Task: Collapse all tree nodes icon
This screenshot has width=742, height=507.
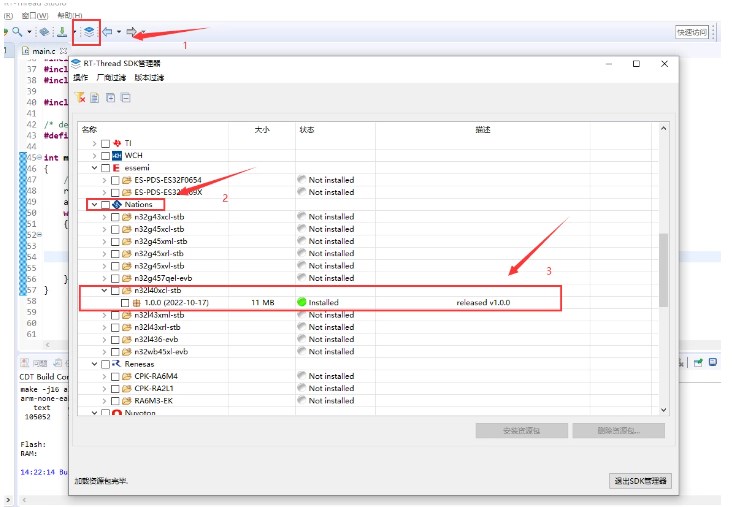Action: click(125, 98)
